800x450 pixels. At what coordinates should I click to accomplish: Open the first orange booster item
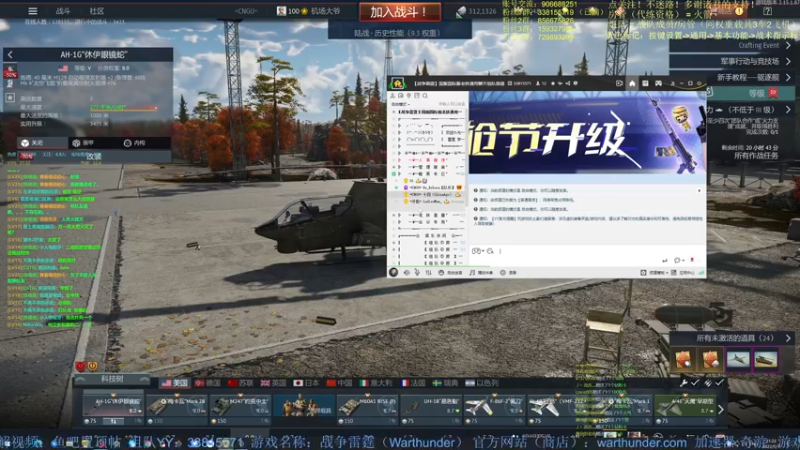pyautogui.click(x=683, y=360)
